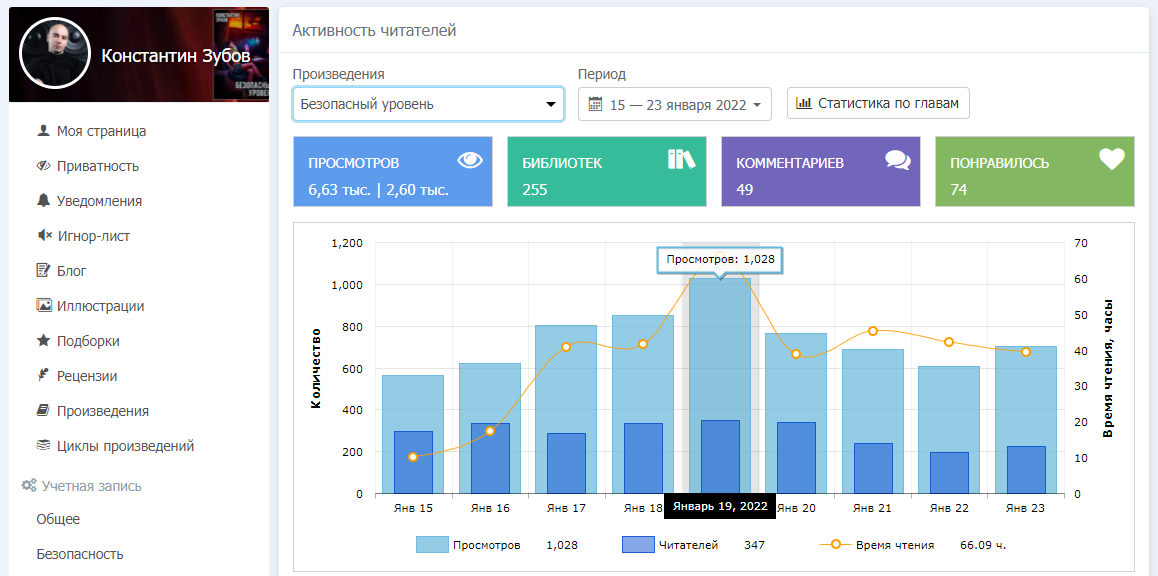Expand the 15 — 23 января 2022 period picker
The width and height of the screenshot is (1158, 576).
point(674,104)
